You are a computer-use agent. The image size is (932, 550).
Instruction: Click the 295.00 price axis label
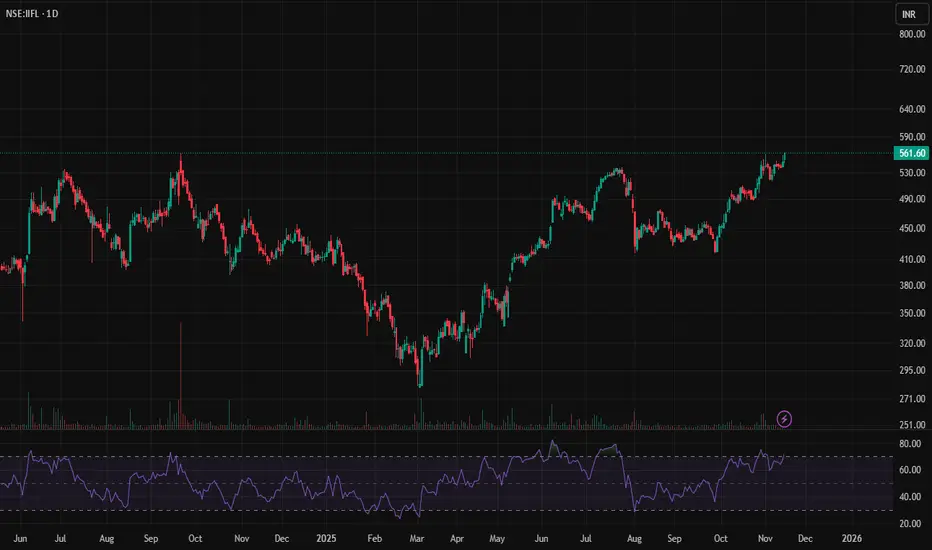tap(910, 370)
